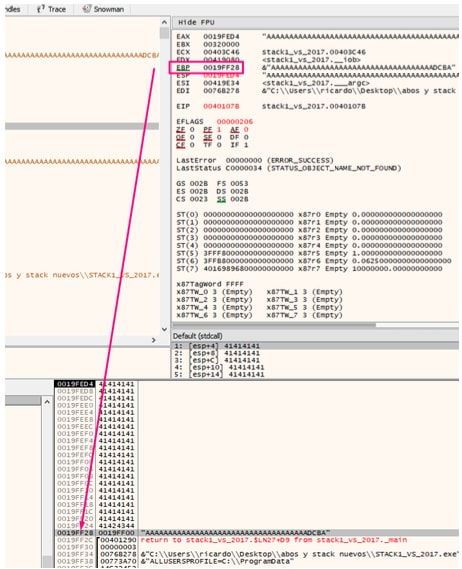The image size is (462, 569).
Task: Click the Snowman tab icon
Action: pyautogui.click(x=86, y=9)
